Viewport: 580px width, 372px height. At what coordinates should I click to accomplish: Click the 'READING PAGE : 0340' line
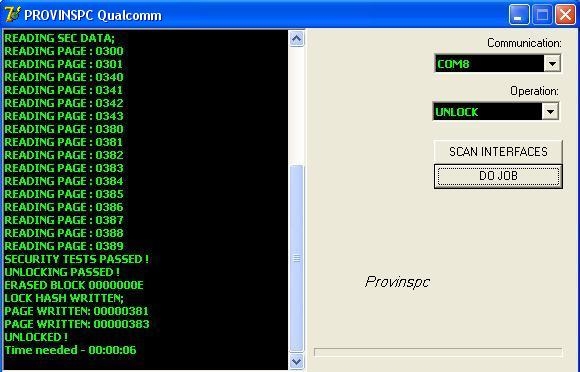[x=64, y=77]
